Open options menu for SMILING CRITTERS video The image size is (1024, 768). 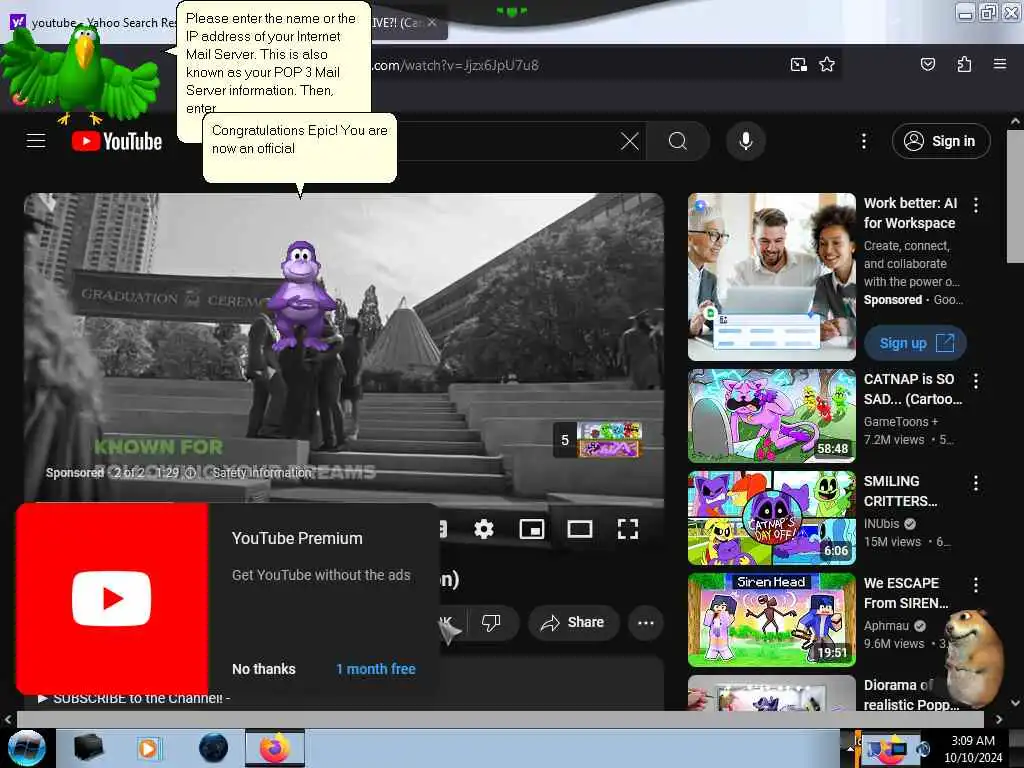point(976,483)
